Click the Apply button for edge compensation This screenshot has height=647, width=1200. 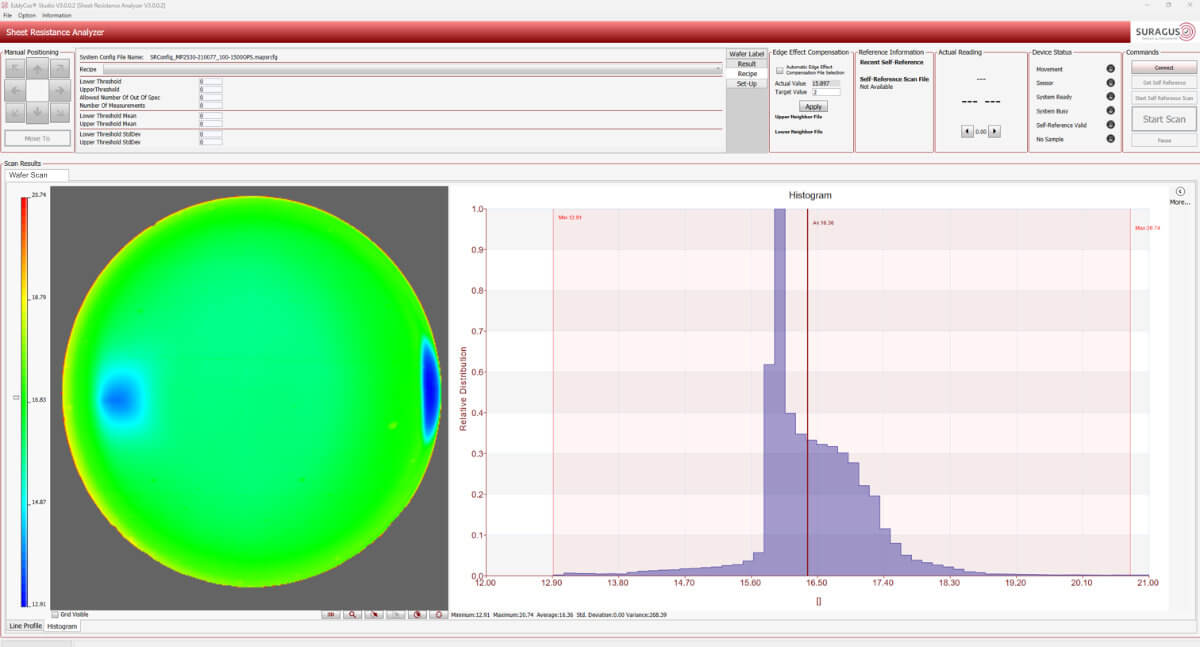coord(813,106)
